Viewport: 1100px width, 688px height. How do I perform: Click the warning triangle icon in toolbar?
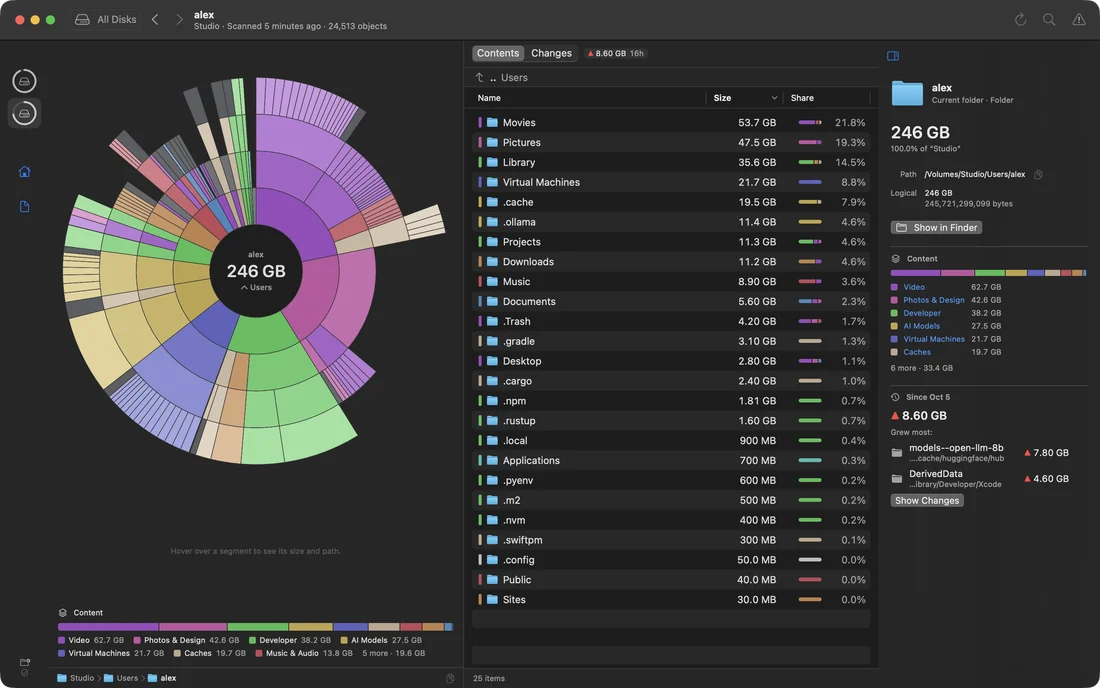click(1078, 20)
